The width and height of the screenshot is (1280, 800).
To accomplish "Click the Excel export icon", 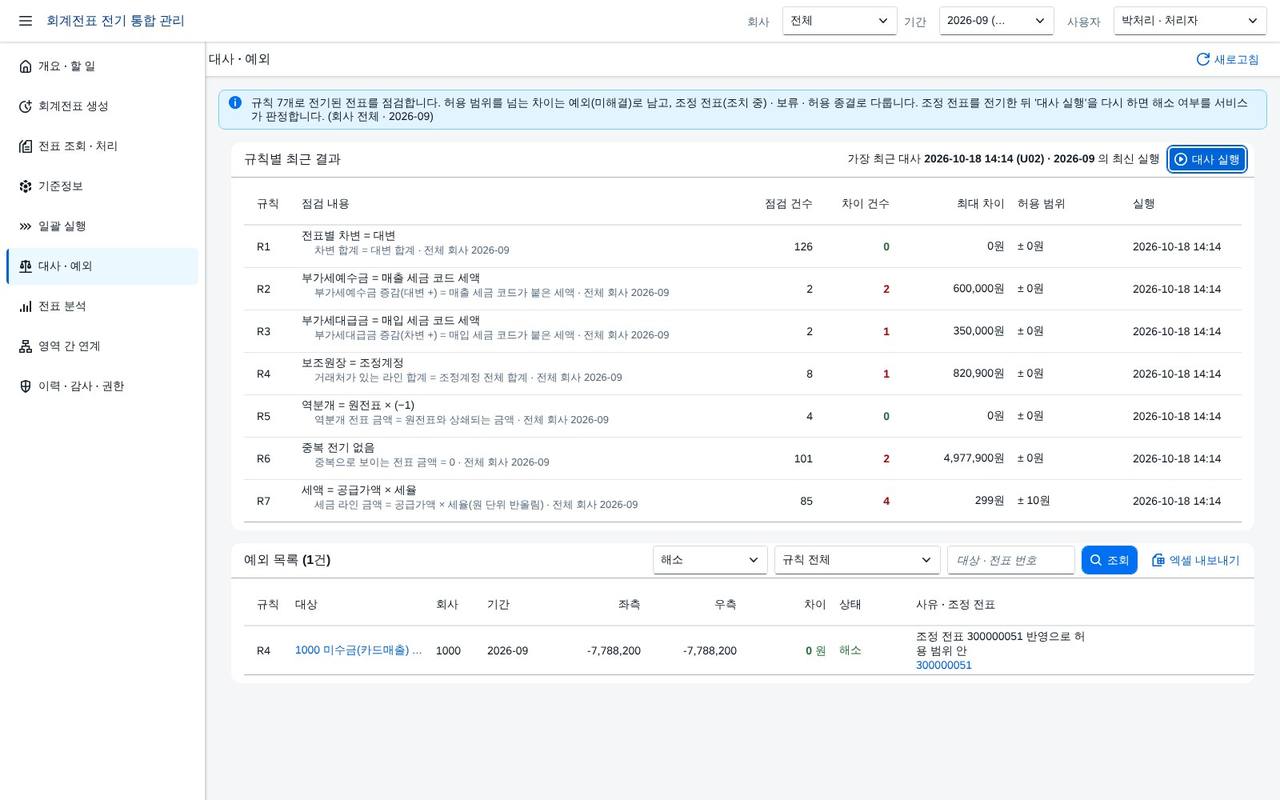I will 1158,560.
